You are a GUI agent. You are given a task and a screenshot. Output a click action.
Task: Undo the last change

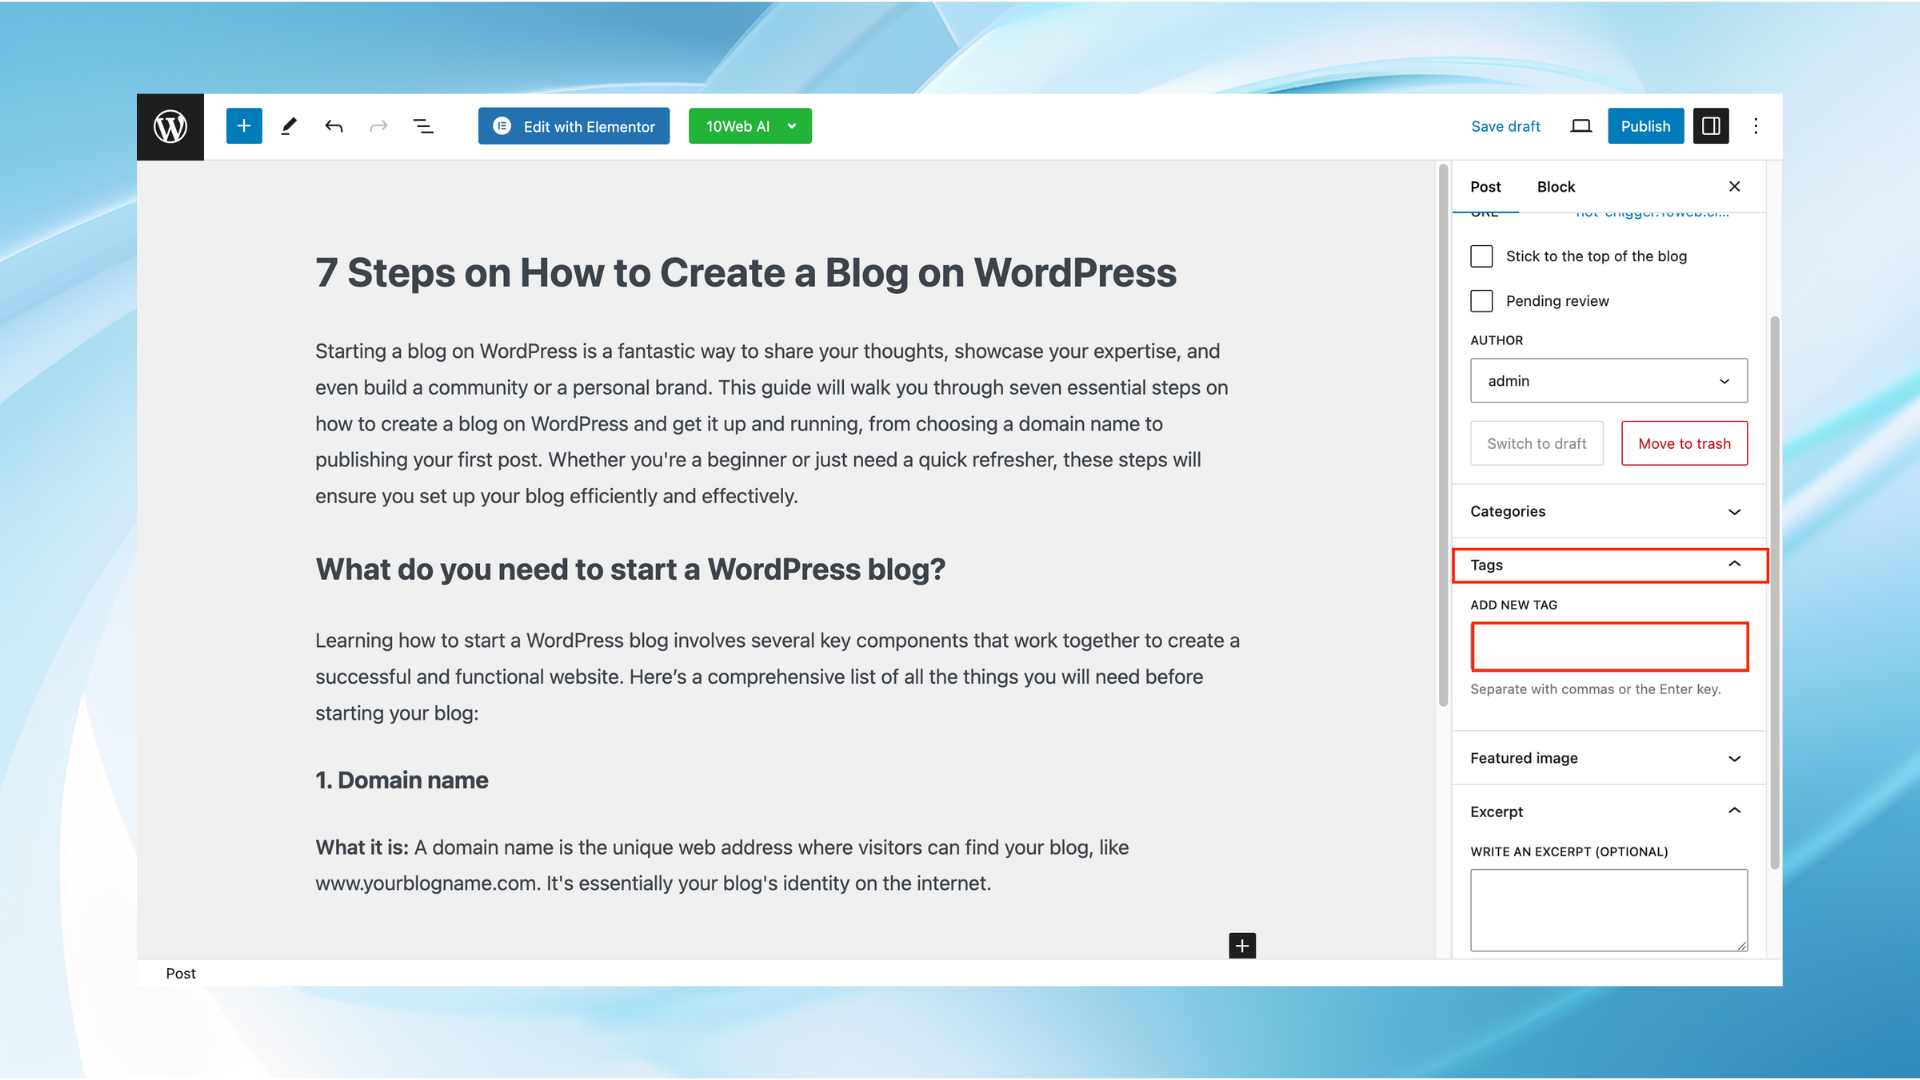(334, 126)
